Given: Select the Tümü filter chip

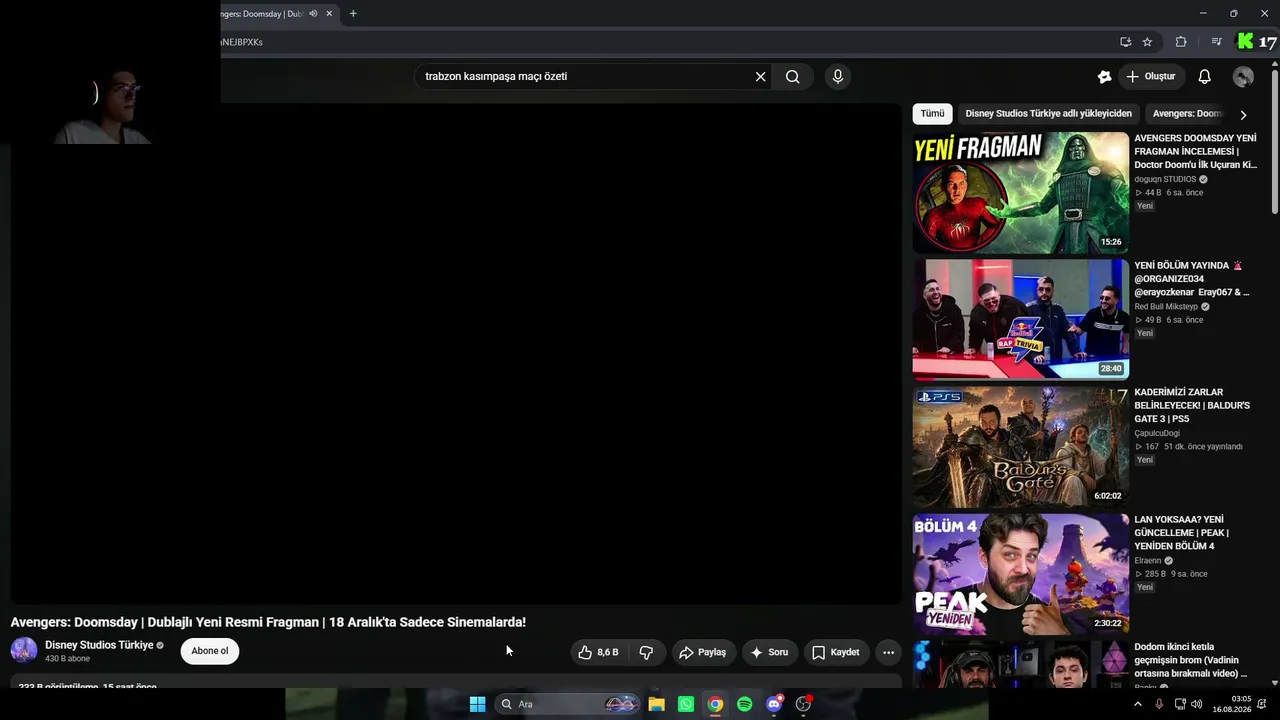Looking at the screenshot, I should point(932,114).
